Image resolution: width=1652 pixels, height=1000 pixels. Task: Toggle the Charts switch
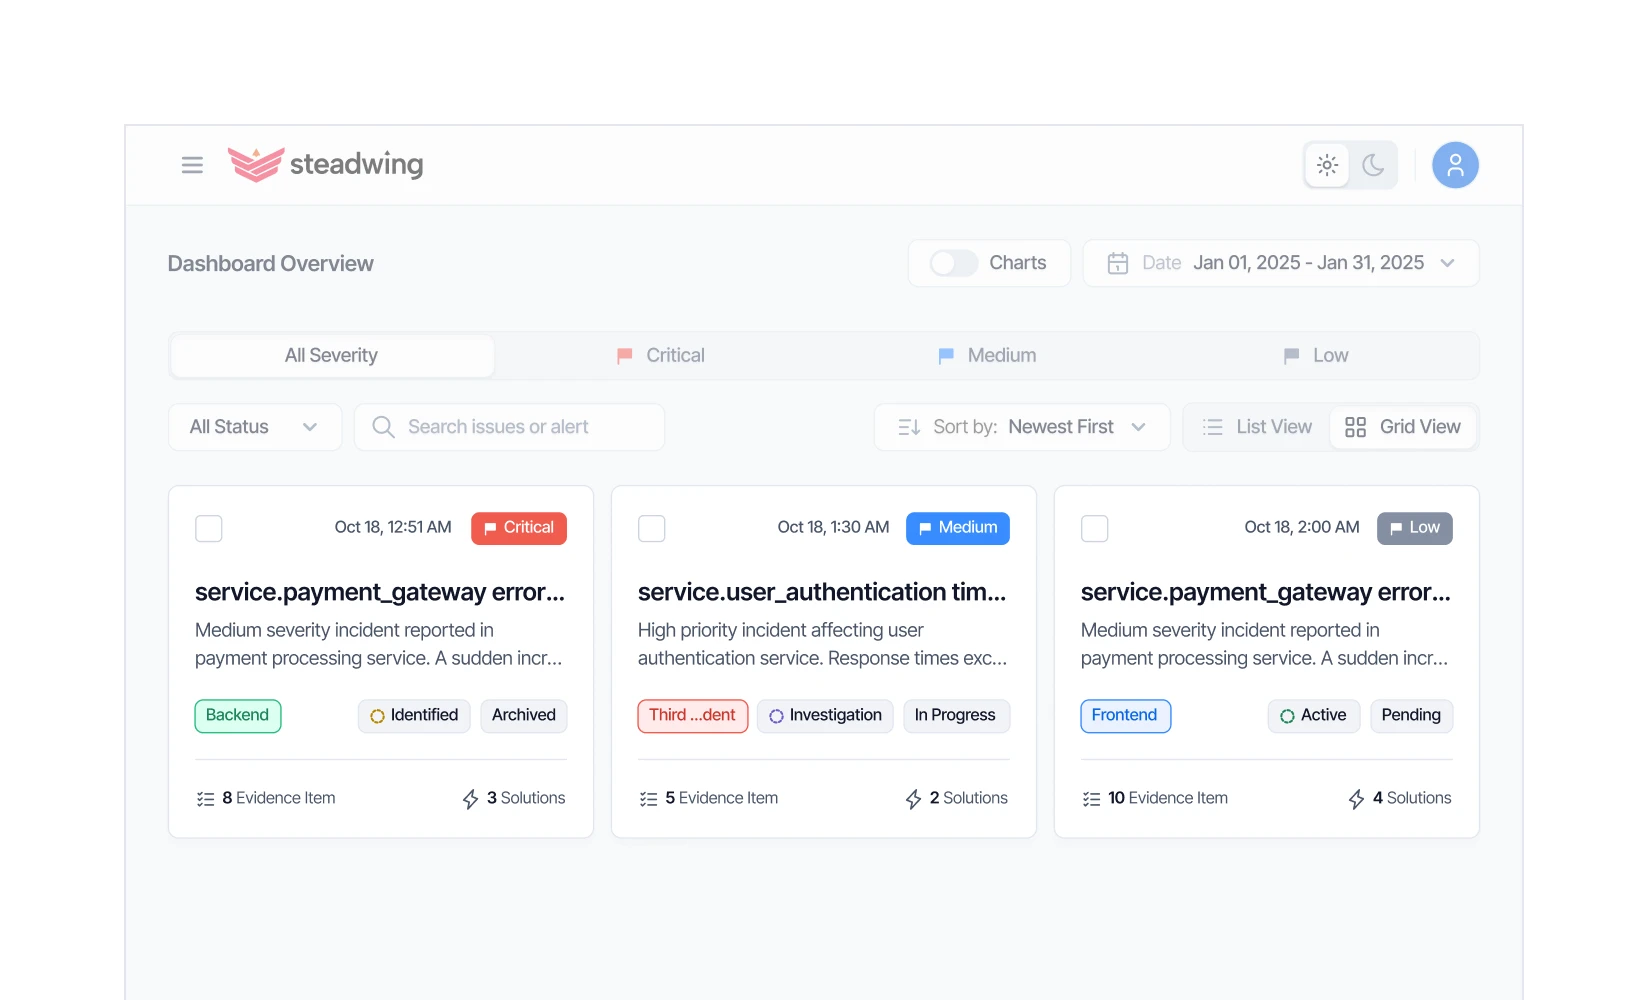coord(953,263)
